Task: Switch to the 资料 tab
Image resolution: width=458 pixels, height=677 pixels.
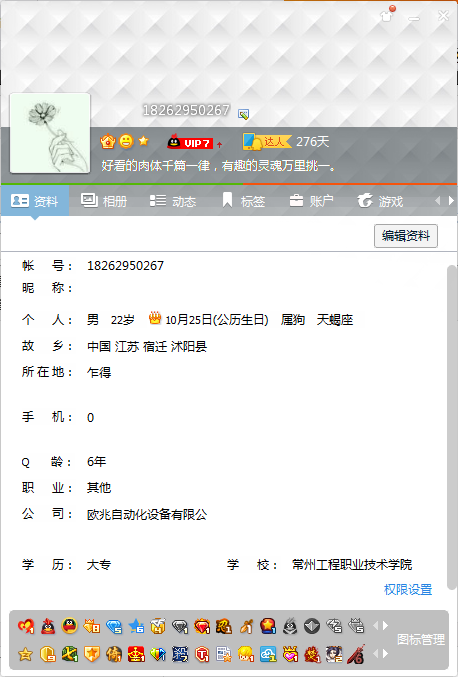Action: click(35, 201)
